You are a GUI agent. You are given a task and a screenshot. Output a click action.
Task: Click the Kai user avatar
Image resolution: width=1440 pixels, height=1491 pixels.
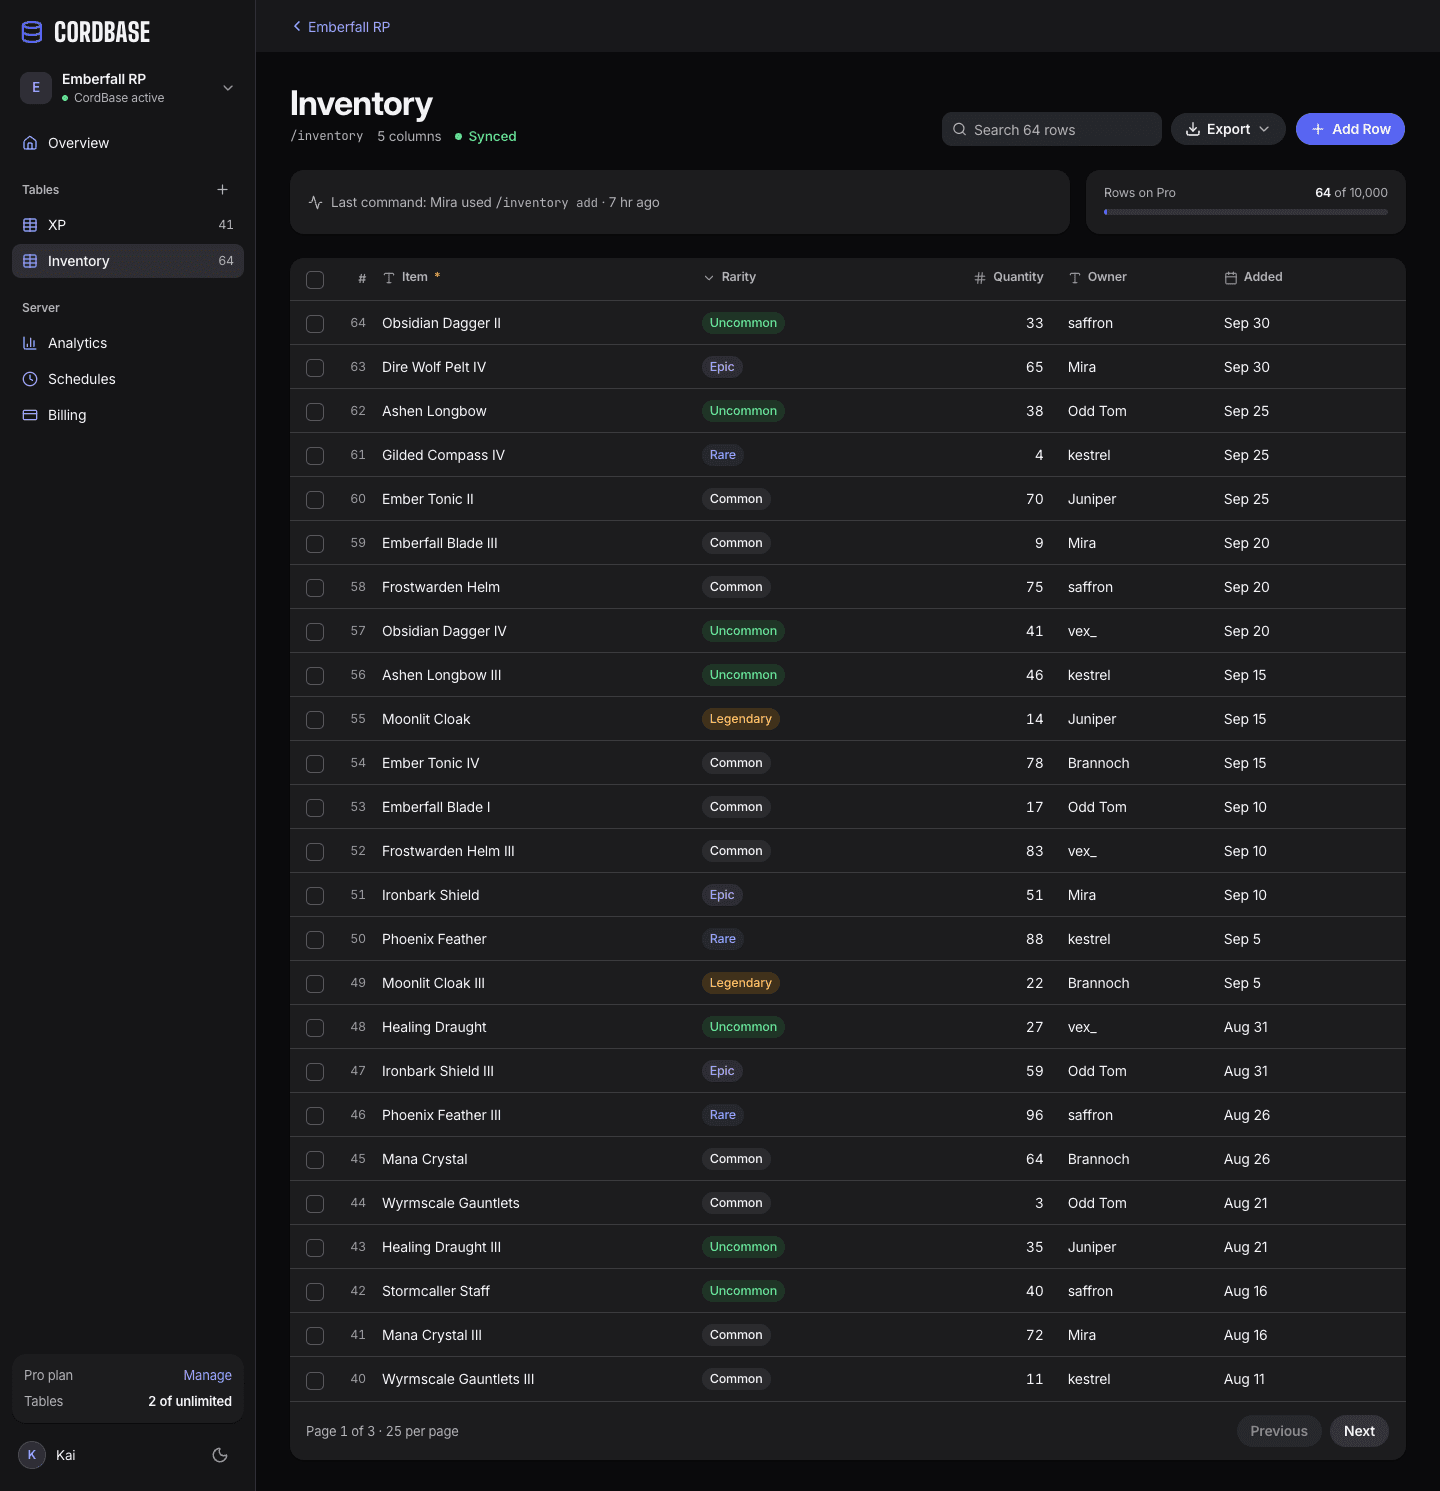pos(32,1455)
